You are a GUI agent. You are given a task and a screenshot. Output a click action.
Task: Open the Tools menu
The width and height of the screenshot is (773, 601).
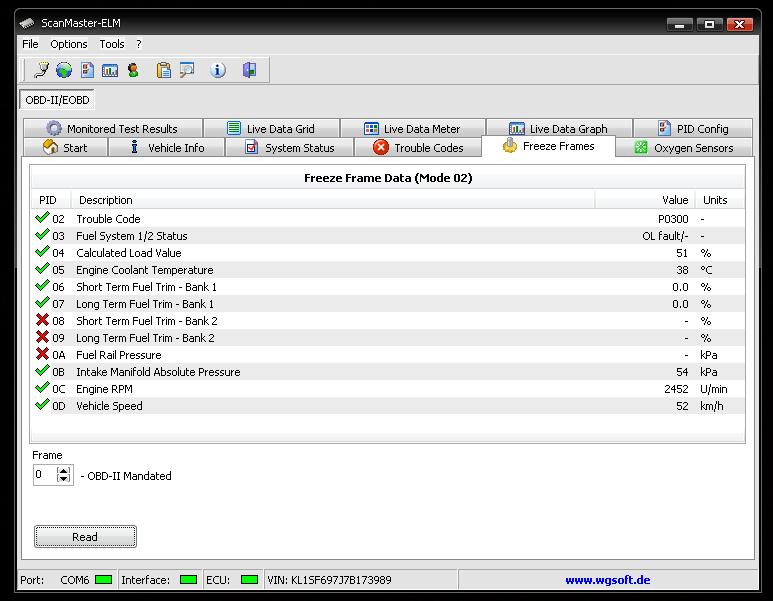(x=112, y=44)
